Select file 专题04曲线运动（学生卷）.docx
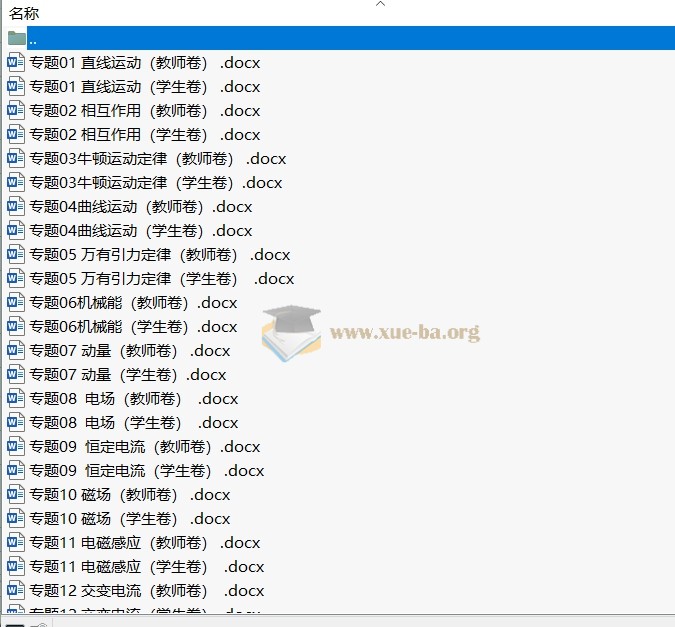 pos(140,231)
